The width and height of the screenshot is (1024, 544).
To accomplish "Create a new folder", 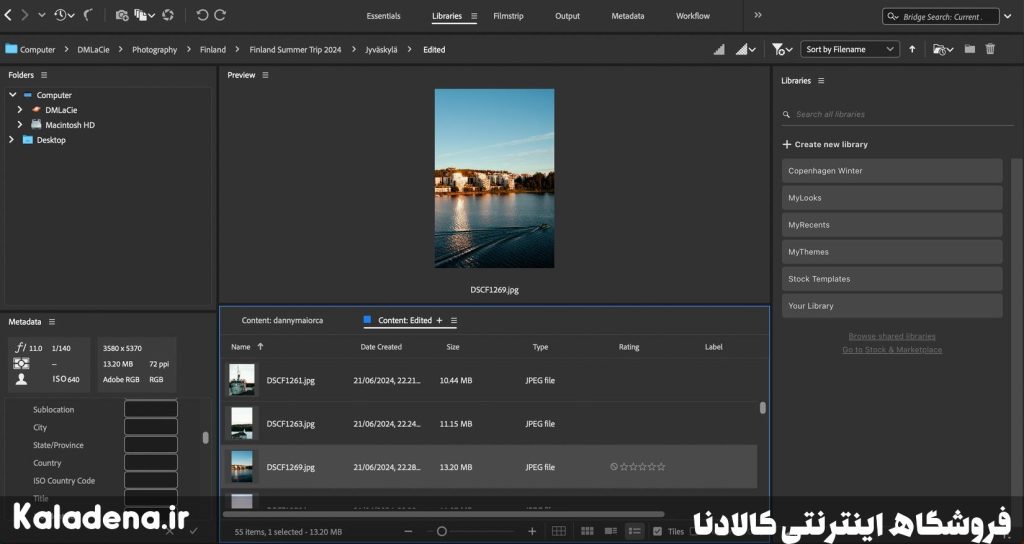I will point(970,49).
